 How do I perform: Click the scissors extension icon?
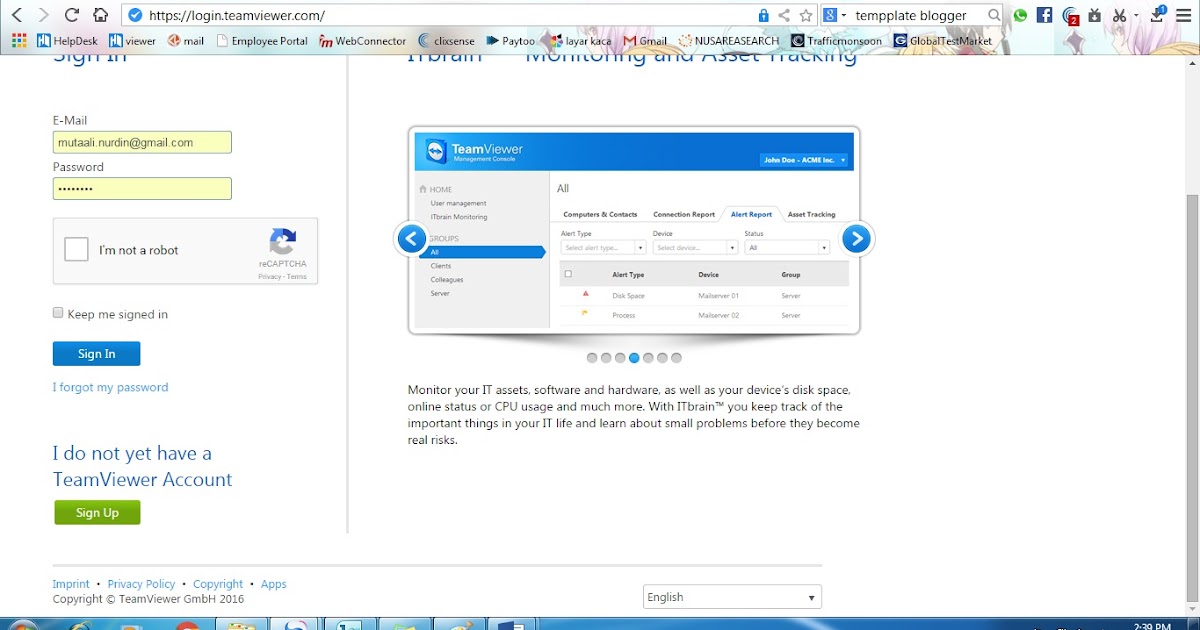1120,15
